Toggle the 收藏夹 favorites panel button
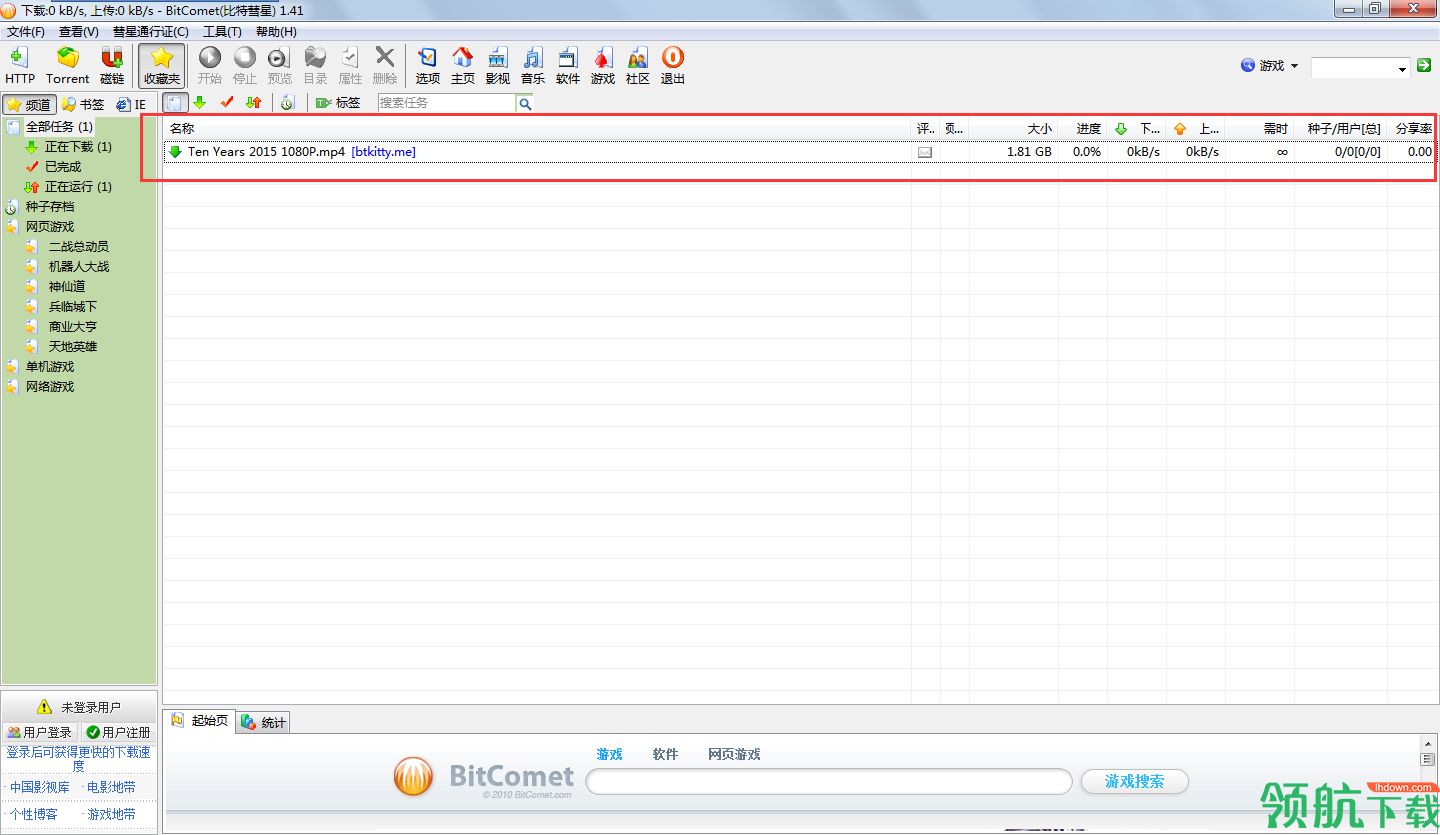 tap(162, 65)
